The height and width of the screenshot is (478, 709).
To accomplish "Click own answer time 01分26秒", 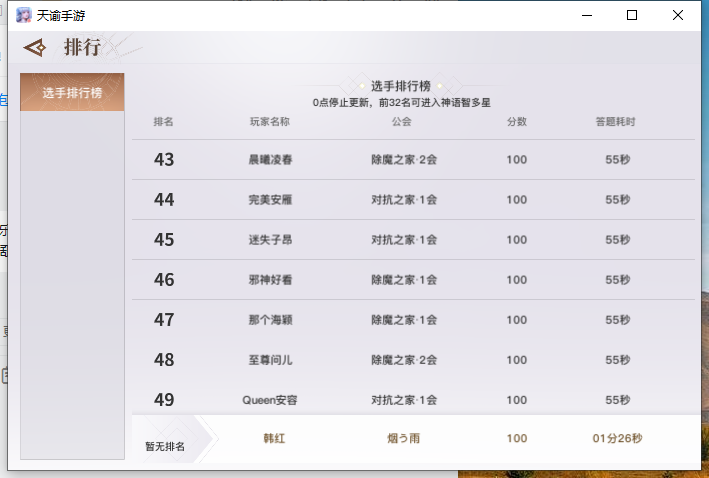I will (617, 438).
